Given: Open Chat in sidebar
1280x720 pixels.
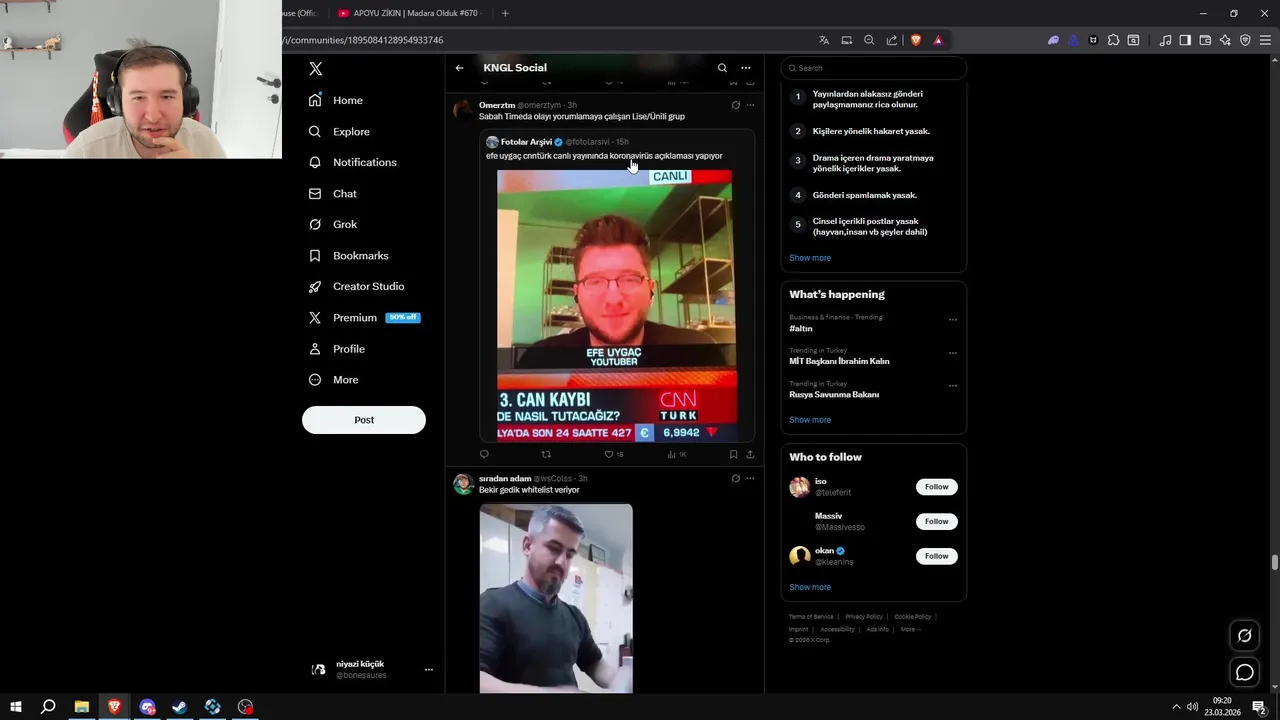Looking at the screenshot, I should (332, 193).
